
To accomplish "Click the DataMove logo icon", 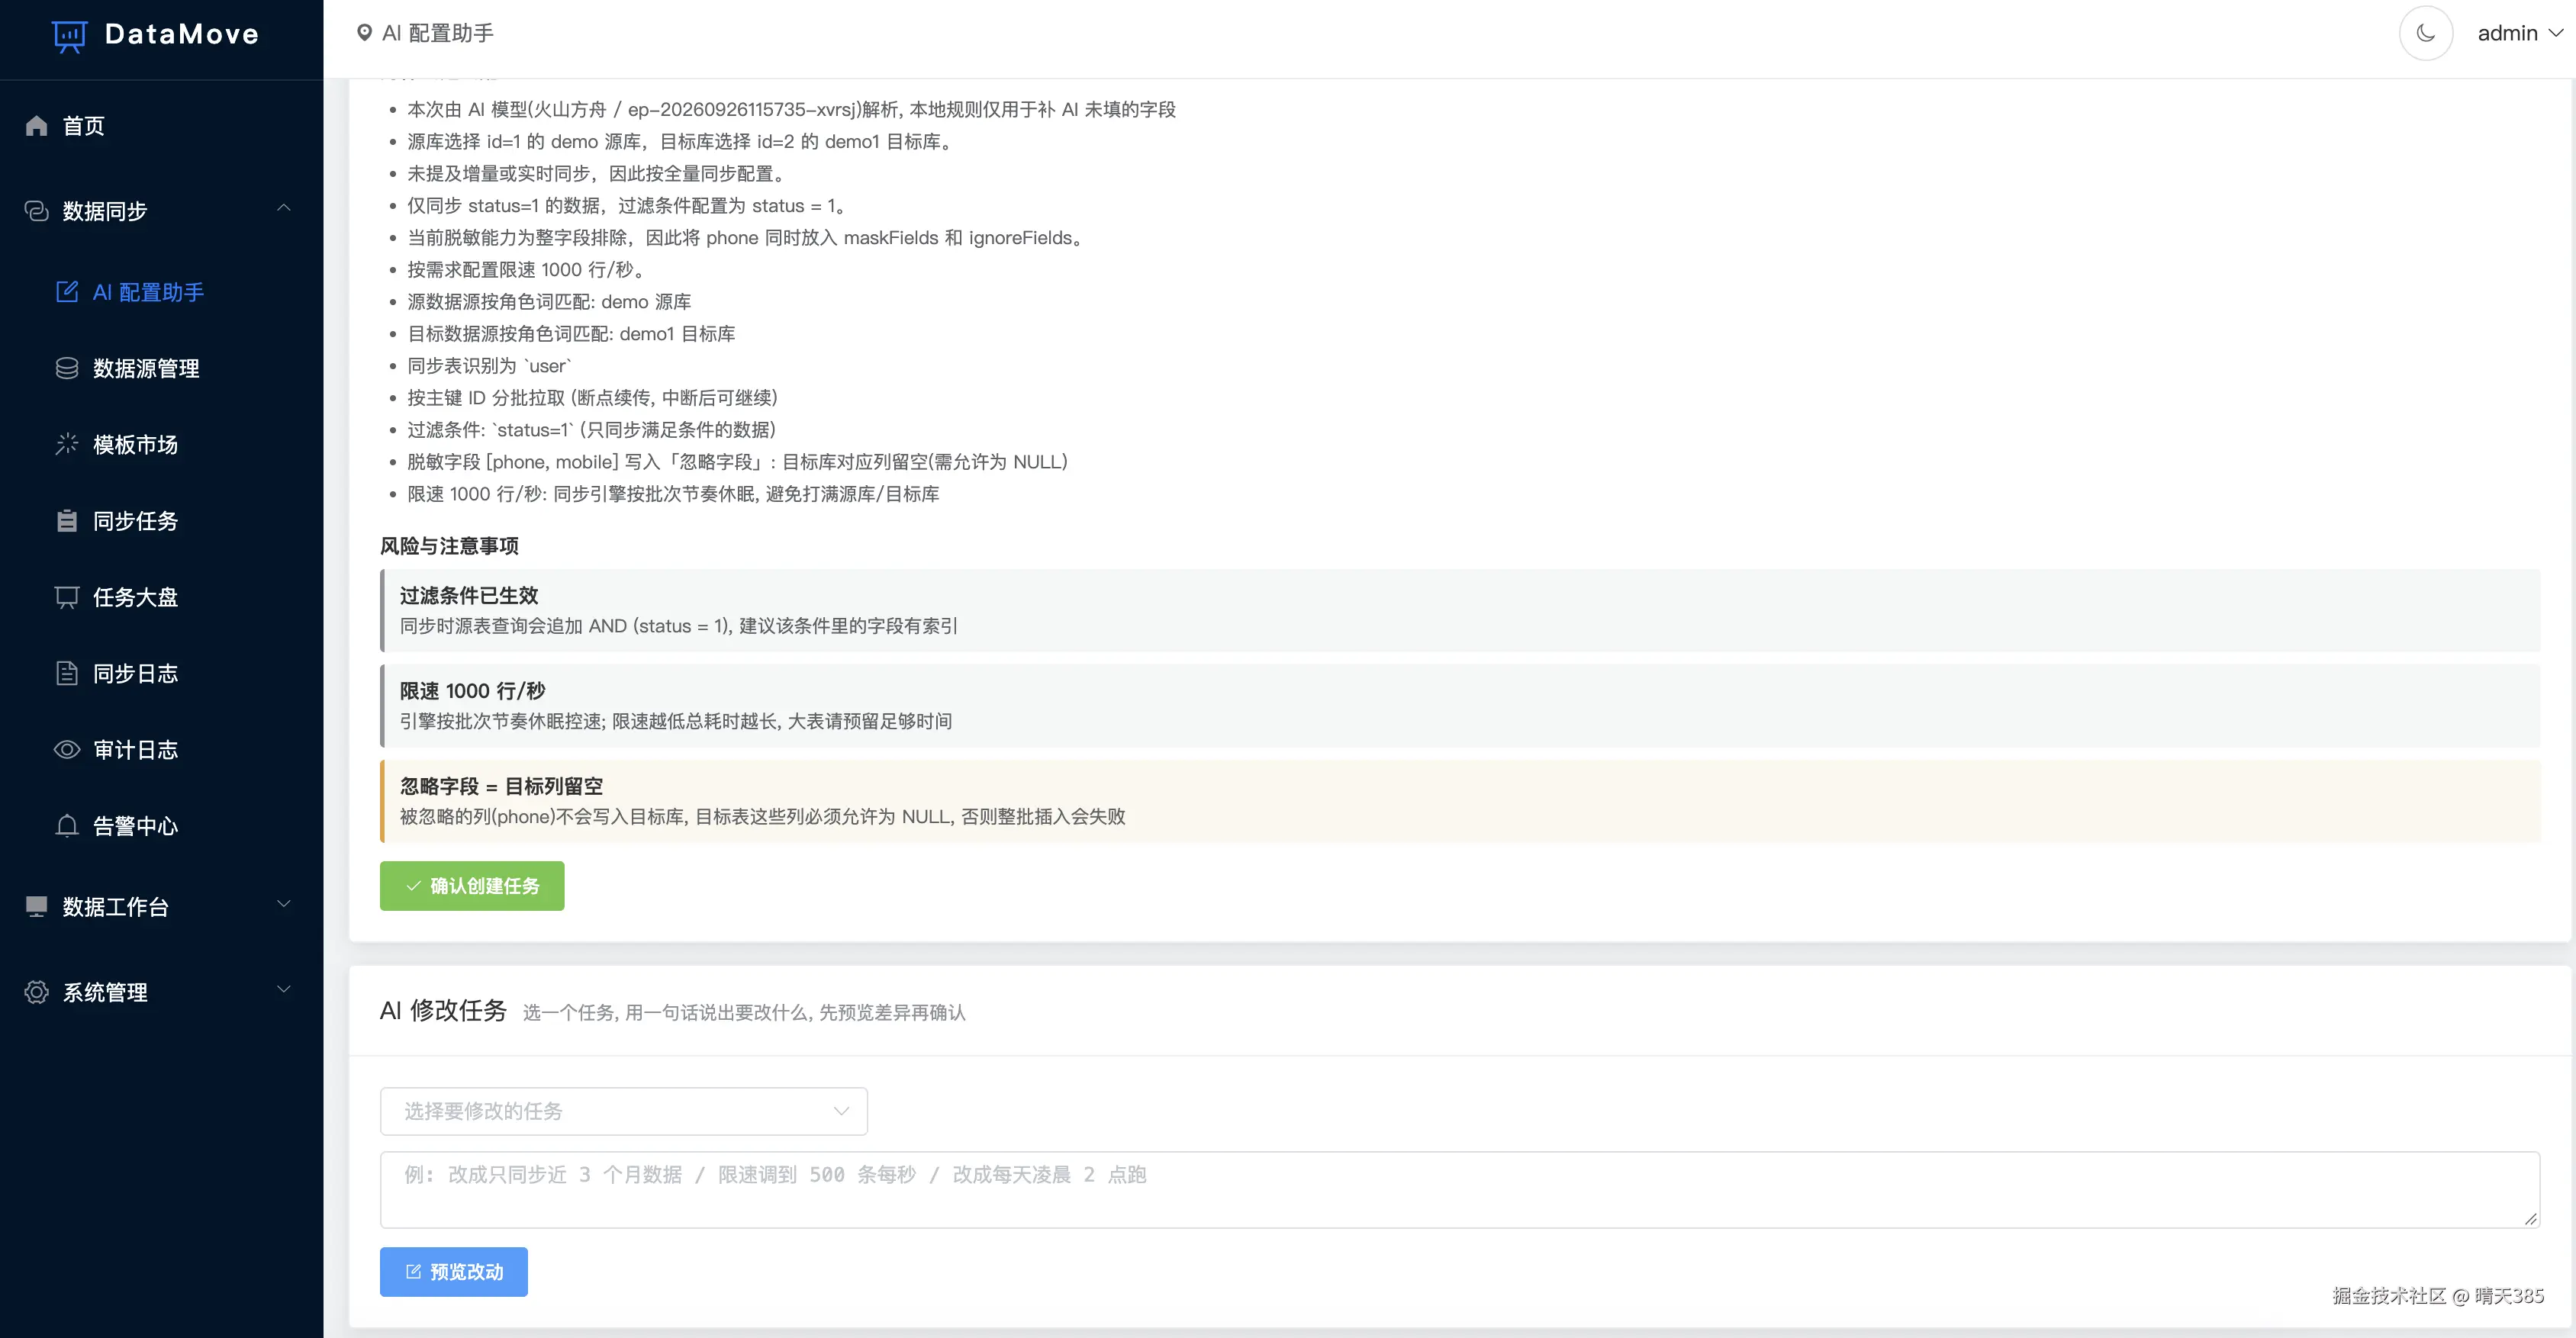I will 69,36.
